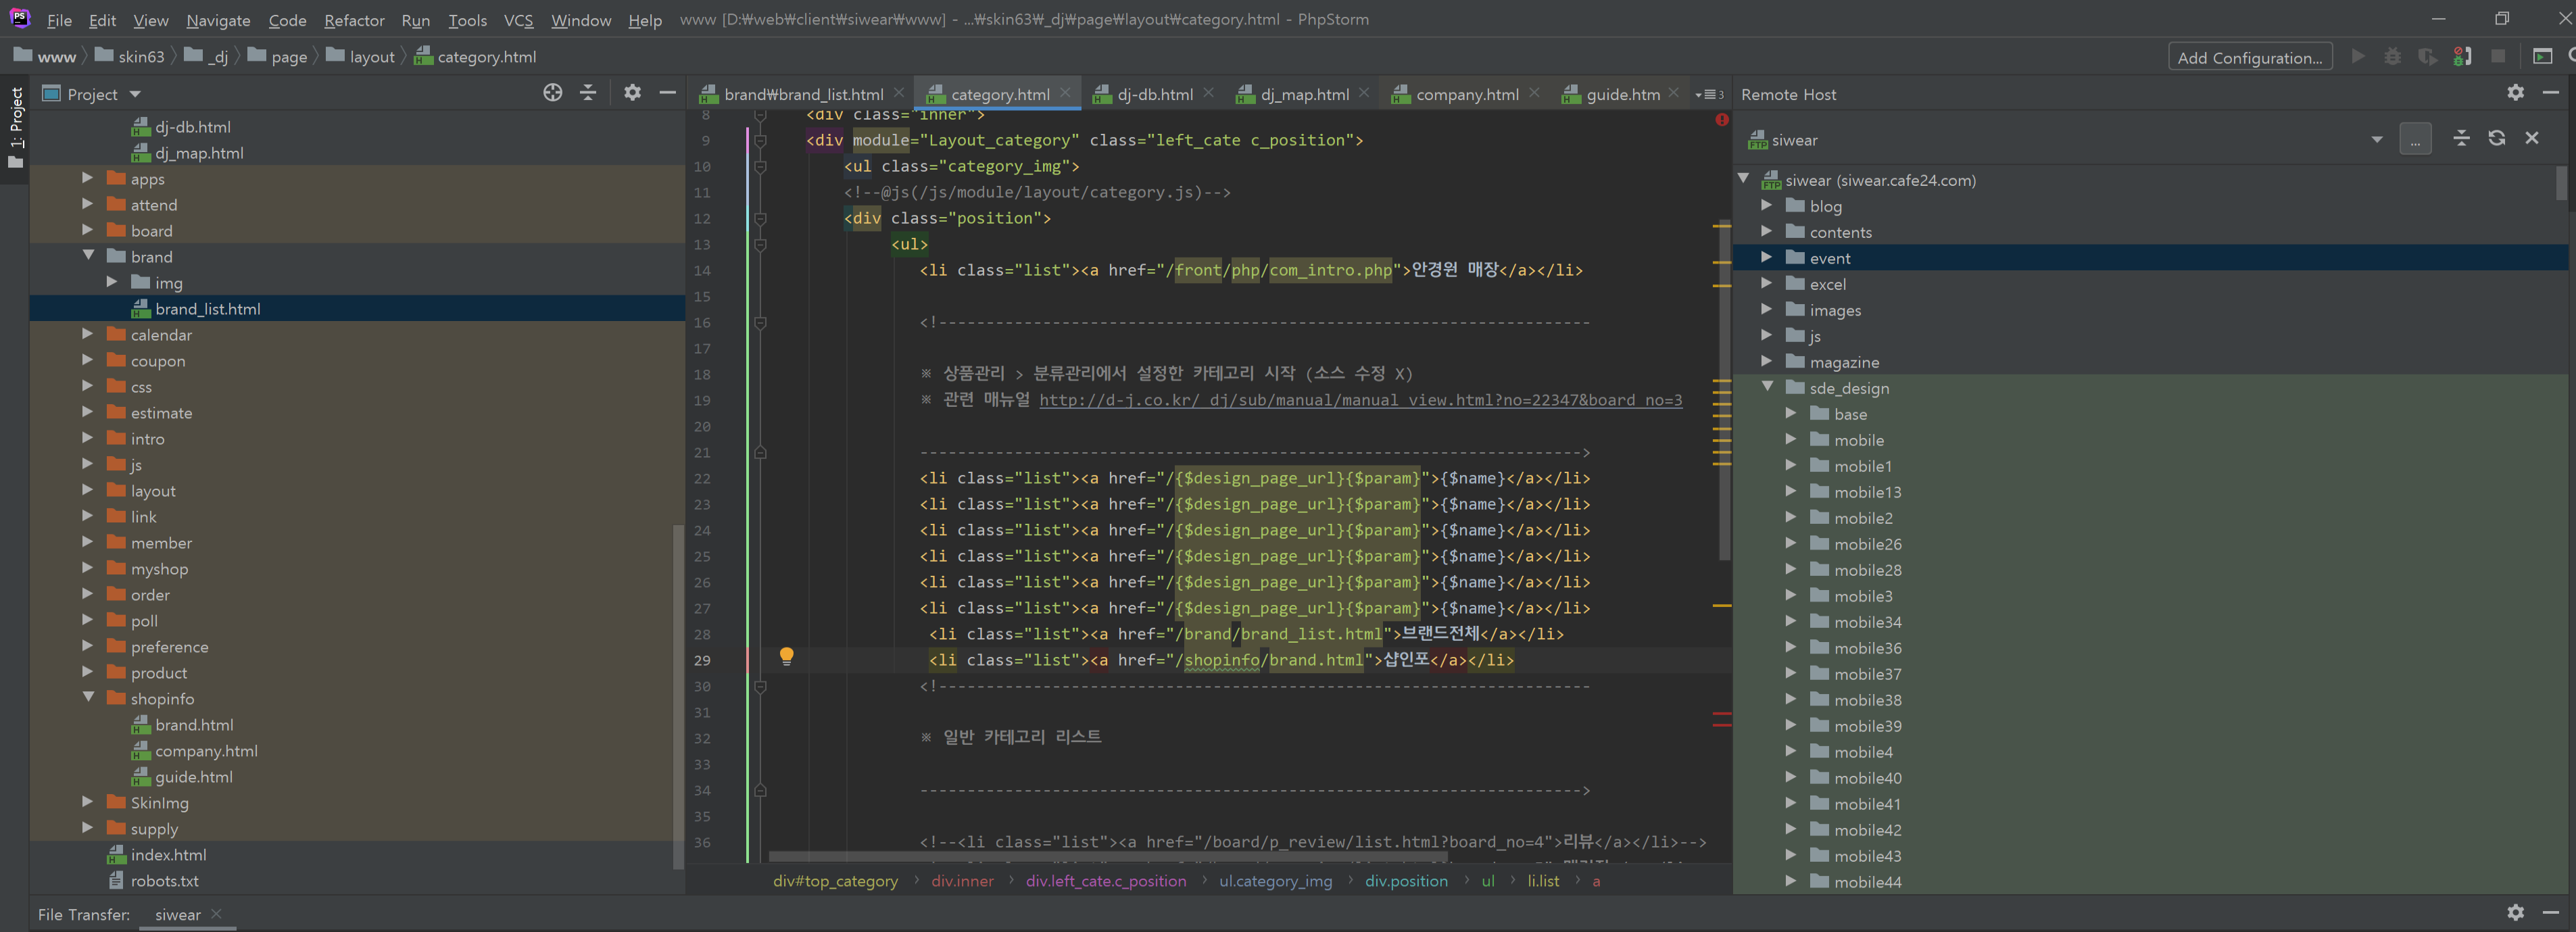
Task: Click the red error indicator in editor
Action: click(1721, 120)
